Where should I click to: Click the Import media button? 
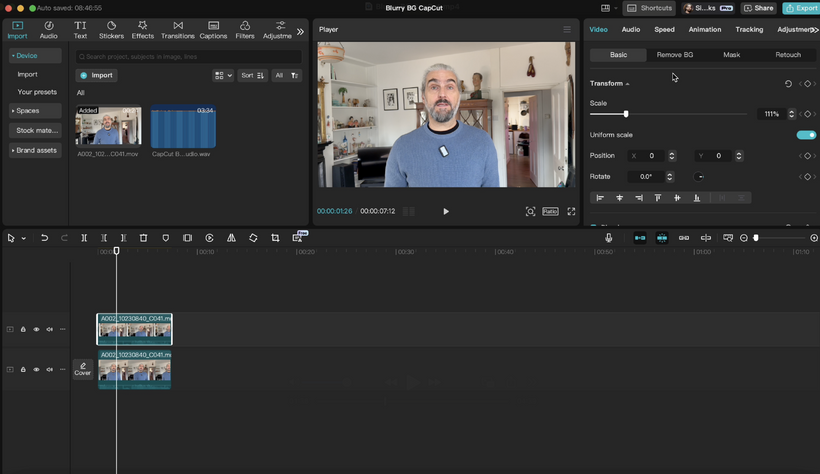tap(97, 75)
